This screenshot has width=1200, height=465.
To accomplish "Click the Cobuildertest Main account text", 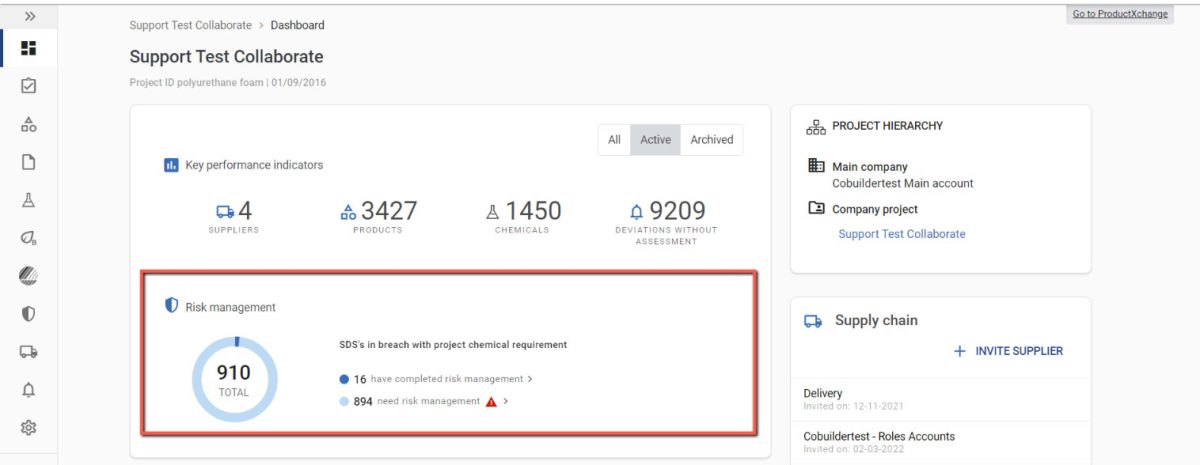I will click(x=903, y=184).
